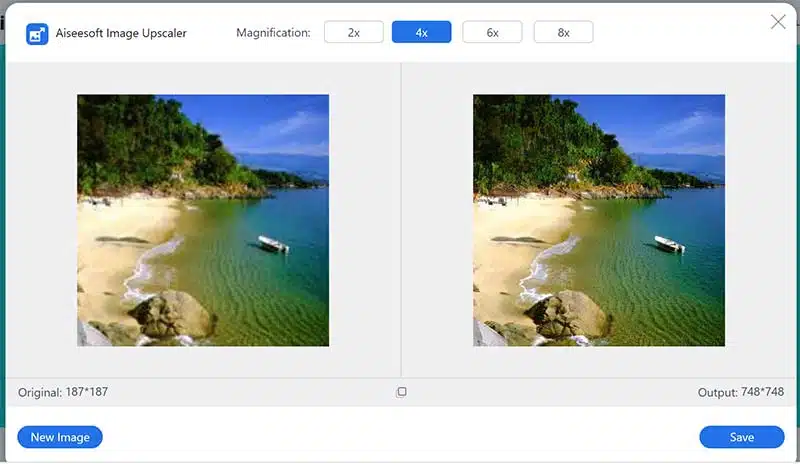Viewport: 800px width, 464px height.
Task: Click the large rock in the output image
Action: click(568, 314)
